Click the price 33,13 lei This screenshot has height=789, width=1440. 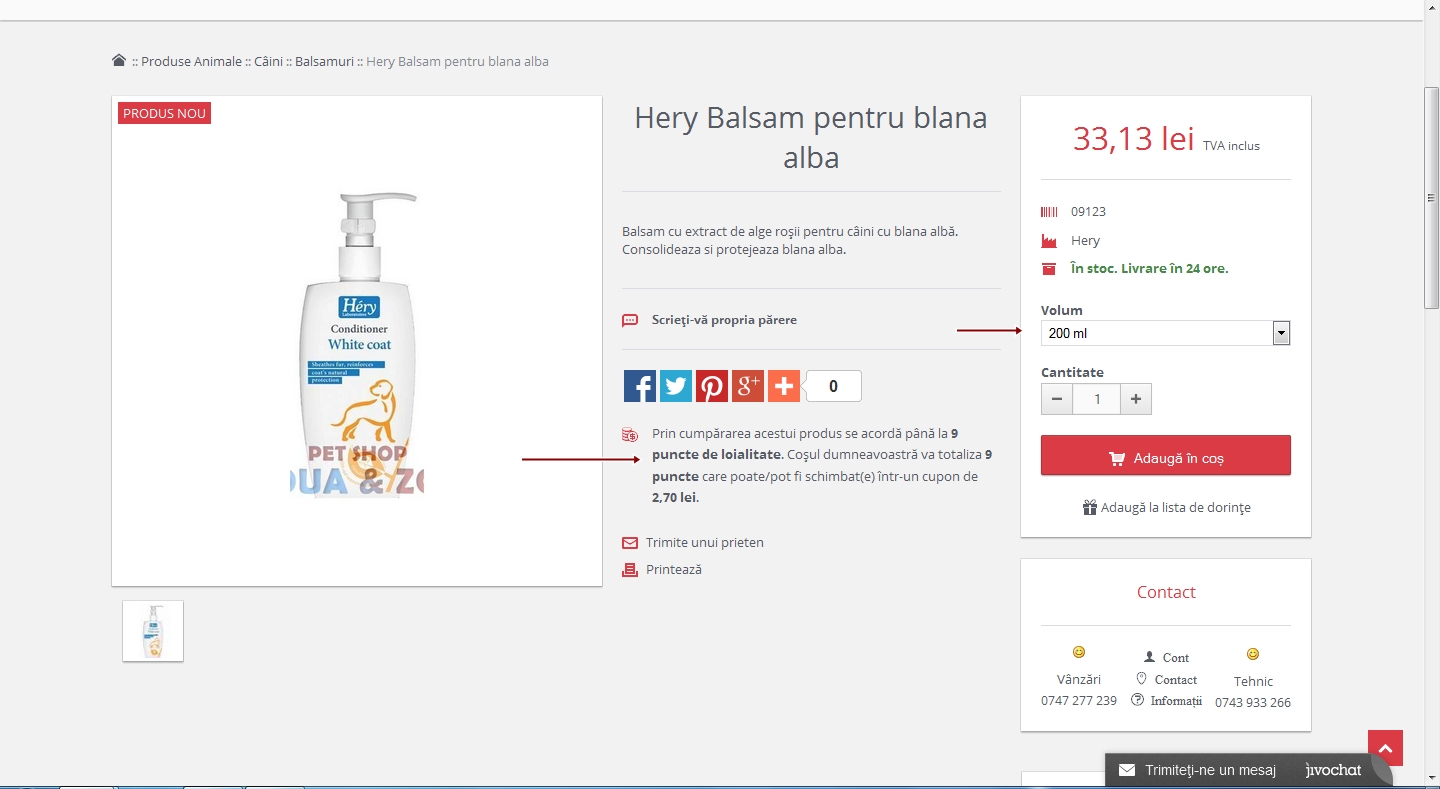pyautogui.click(x=1133, y=138)
